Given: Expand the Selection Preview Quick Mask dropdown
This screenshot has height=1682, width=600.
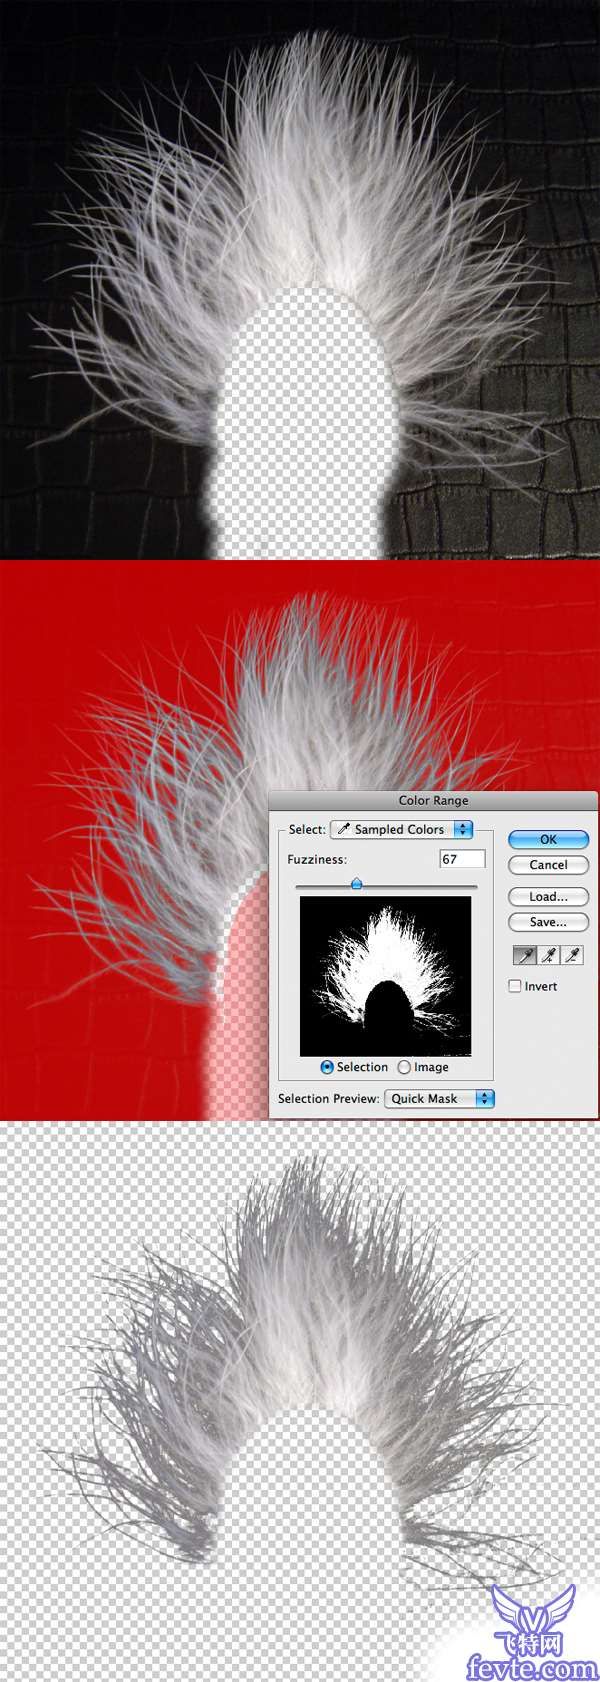Looking at the screenshot, I should point(439,1098).
